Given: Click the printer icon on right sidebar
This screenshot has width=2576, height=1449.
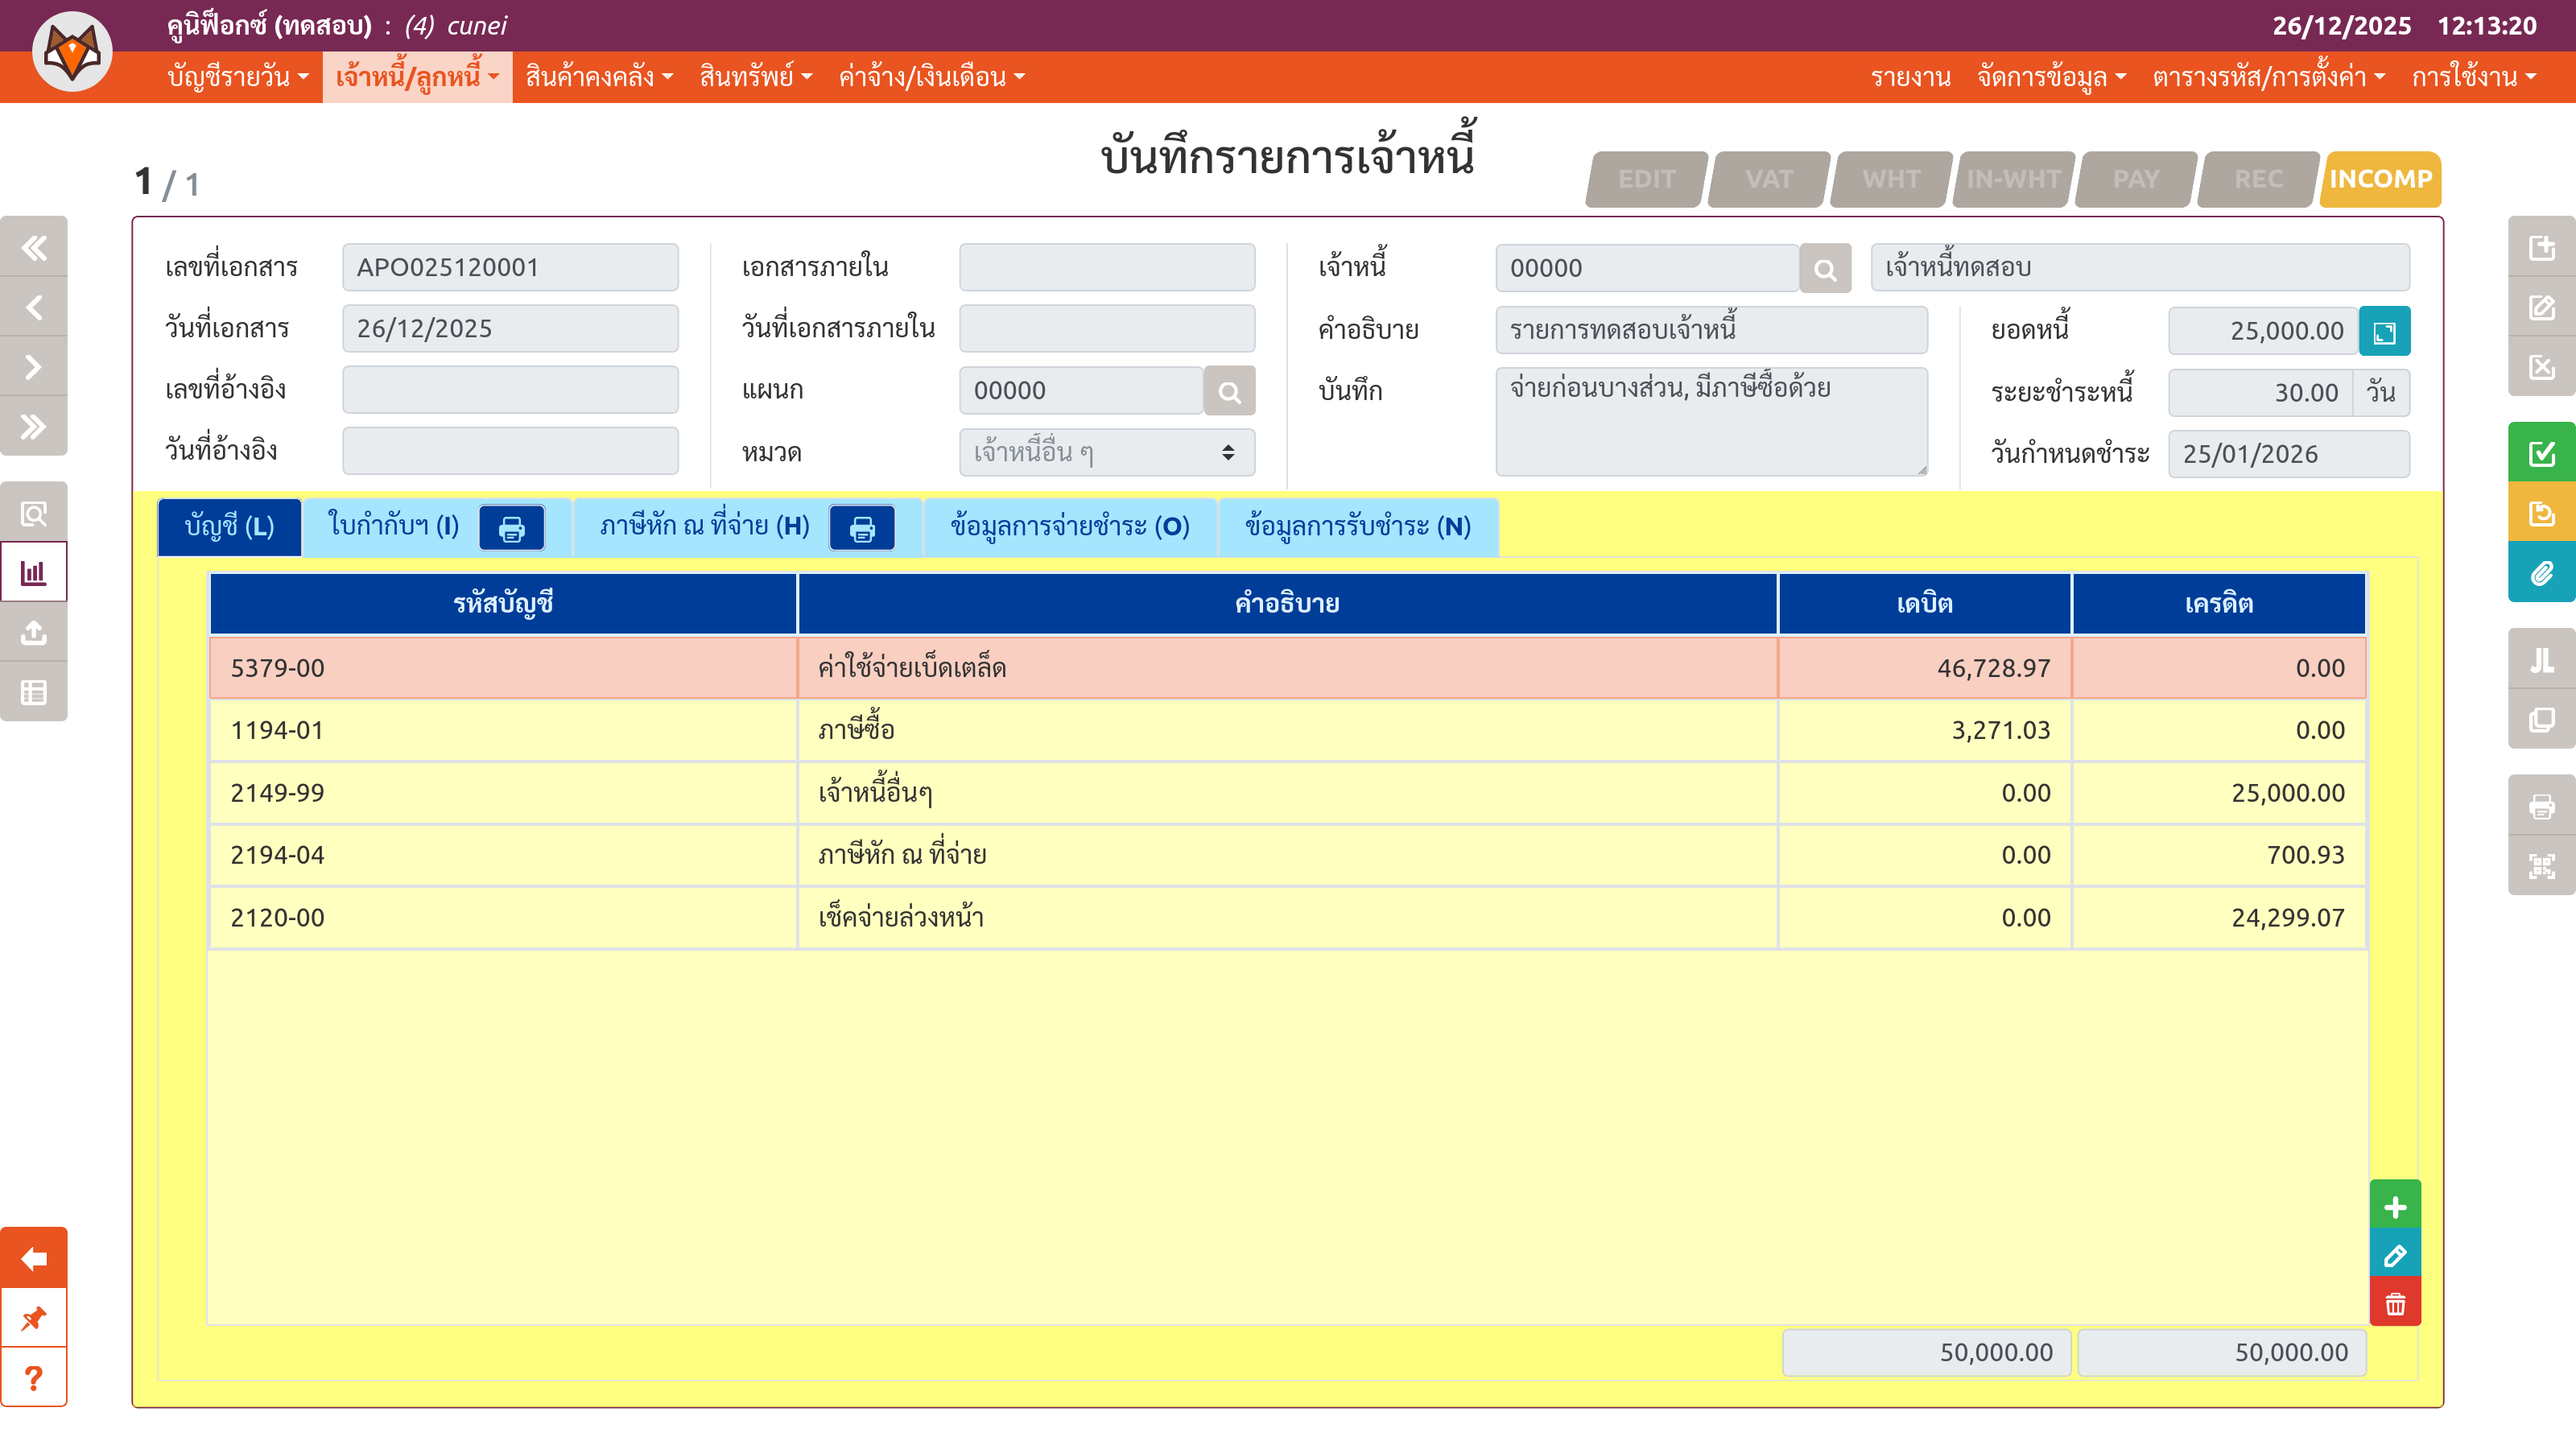Looking at the screenshot, I should pyautogui.click(x=2540, y=806).
